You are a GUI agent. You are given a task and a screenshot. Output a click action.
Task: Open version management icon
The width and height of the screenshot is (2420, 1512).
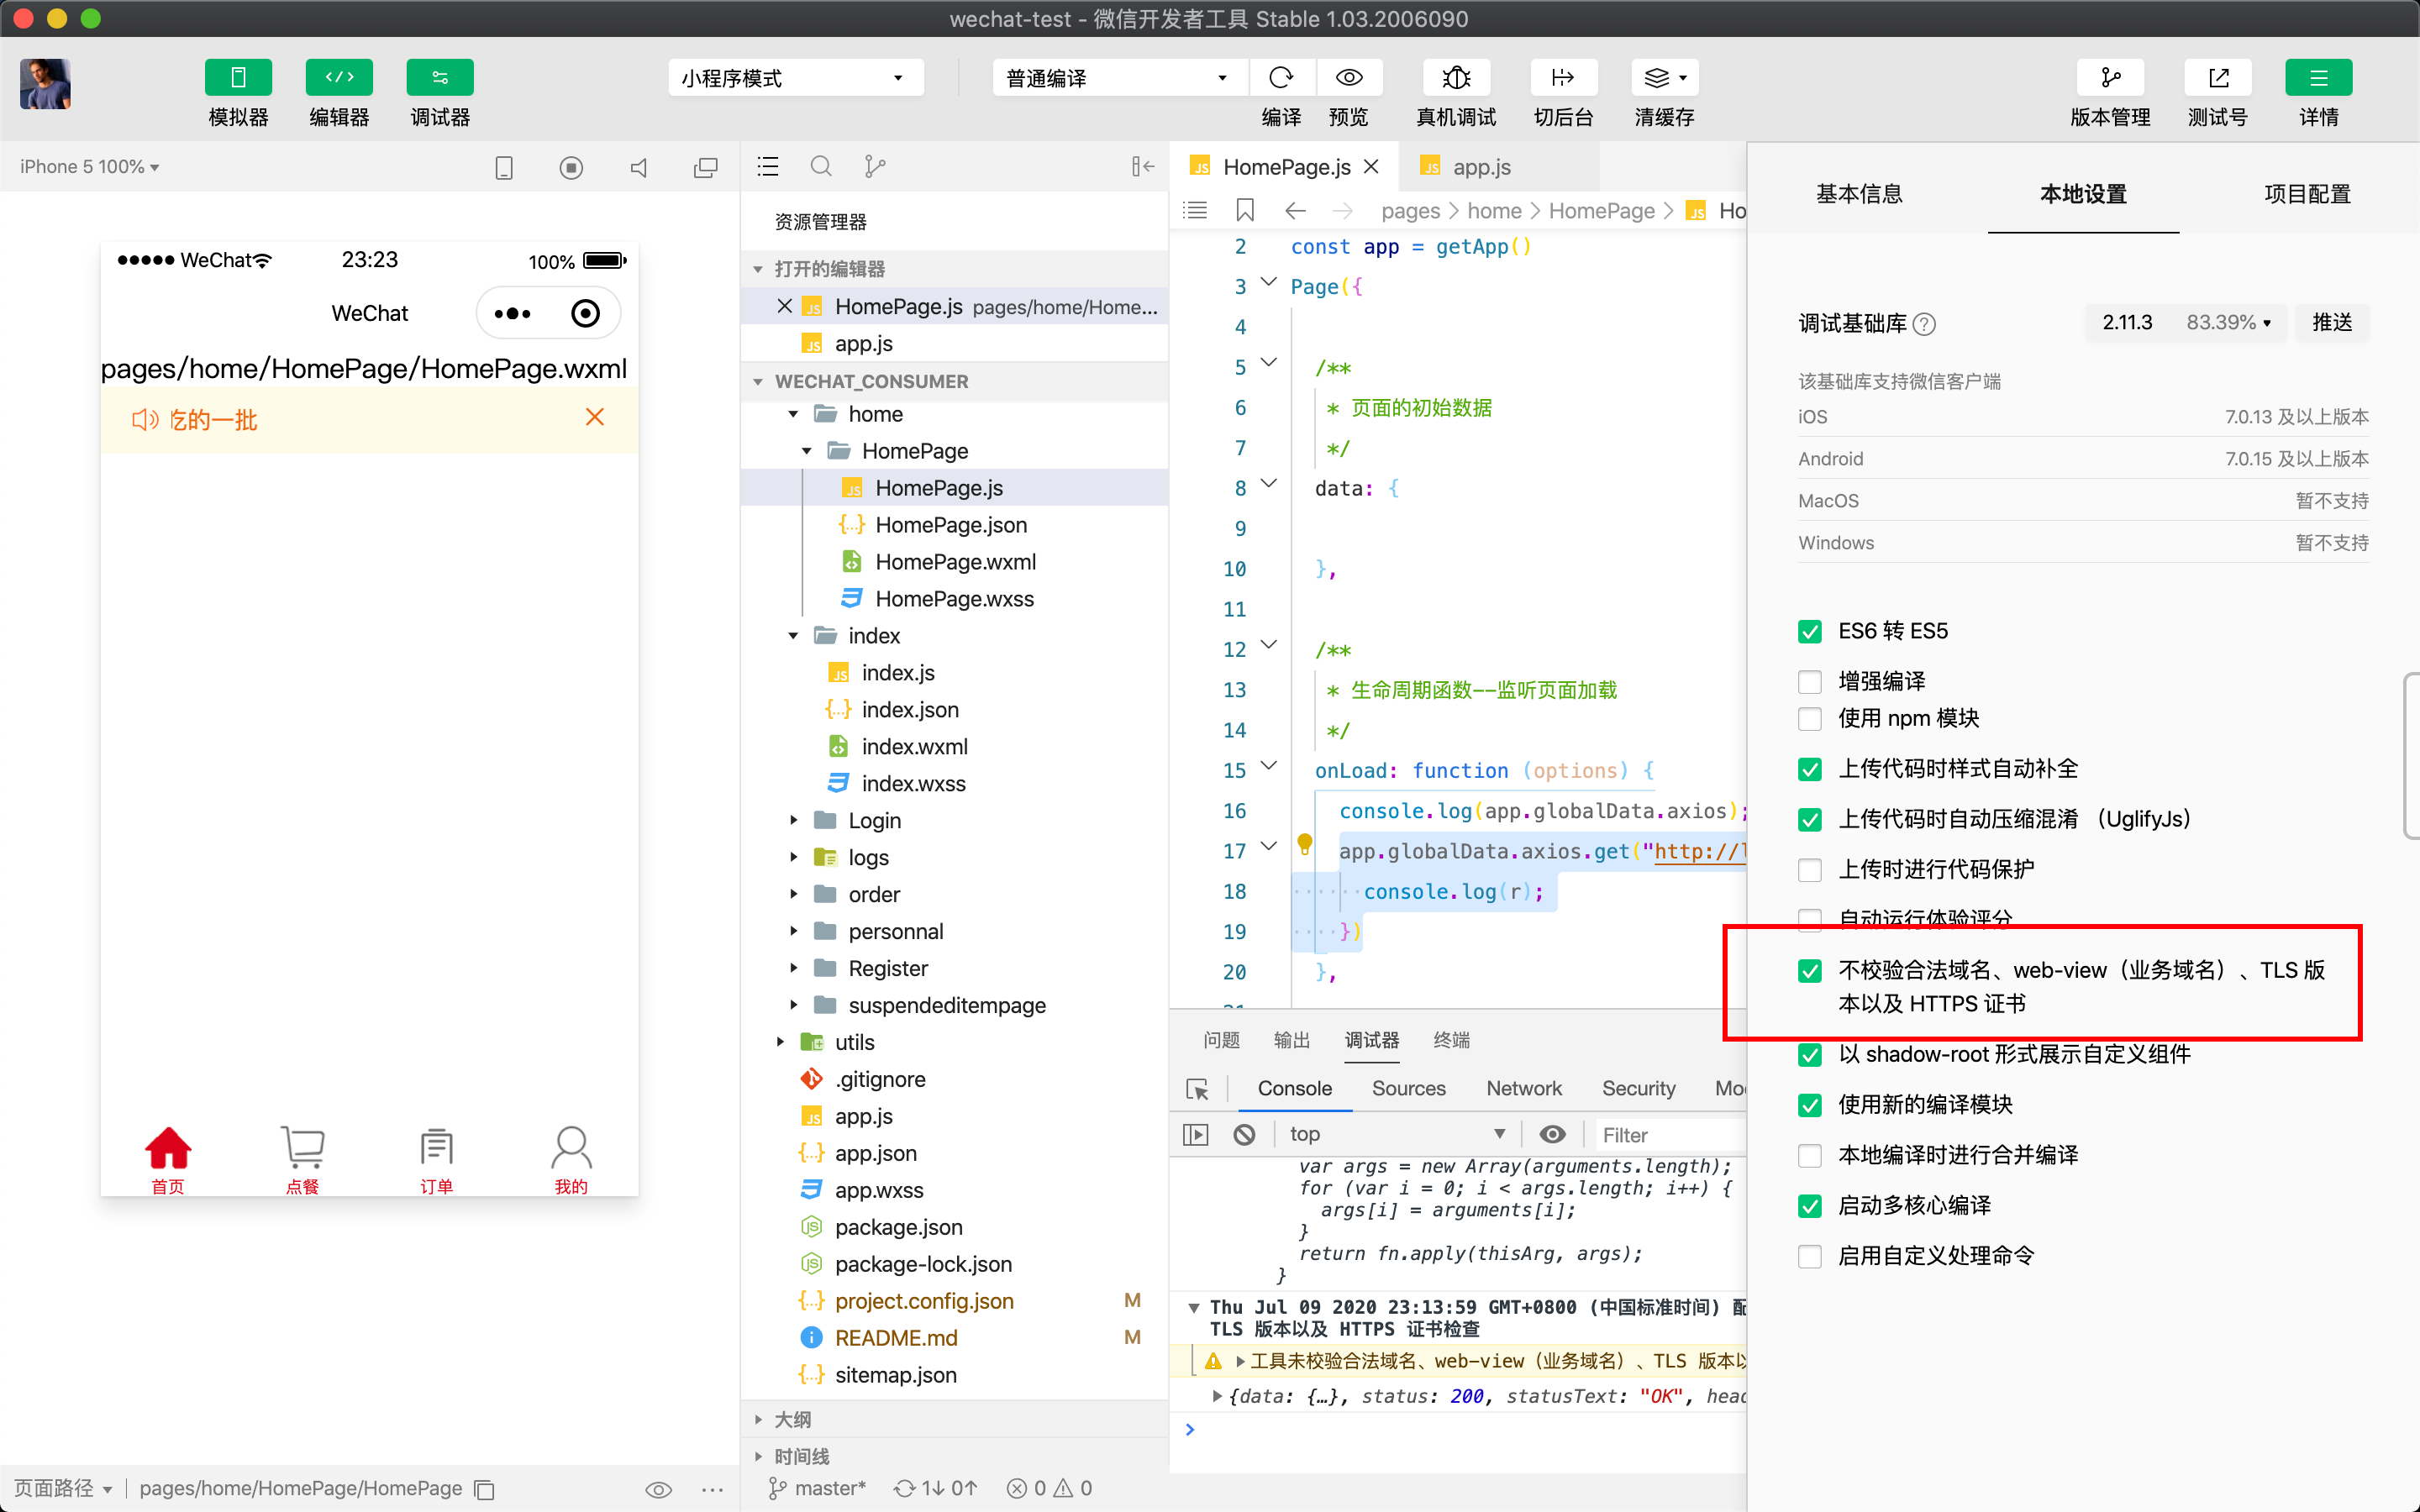2110,78
